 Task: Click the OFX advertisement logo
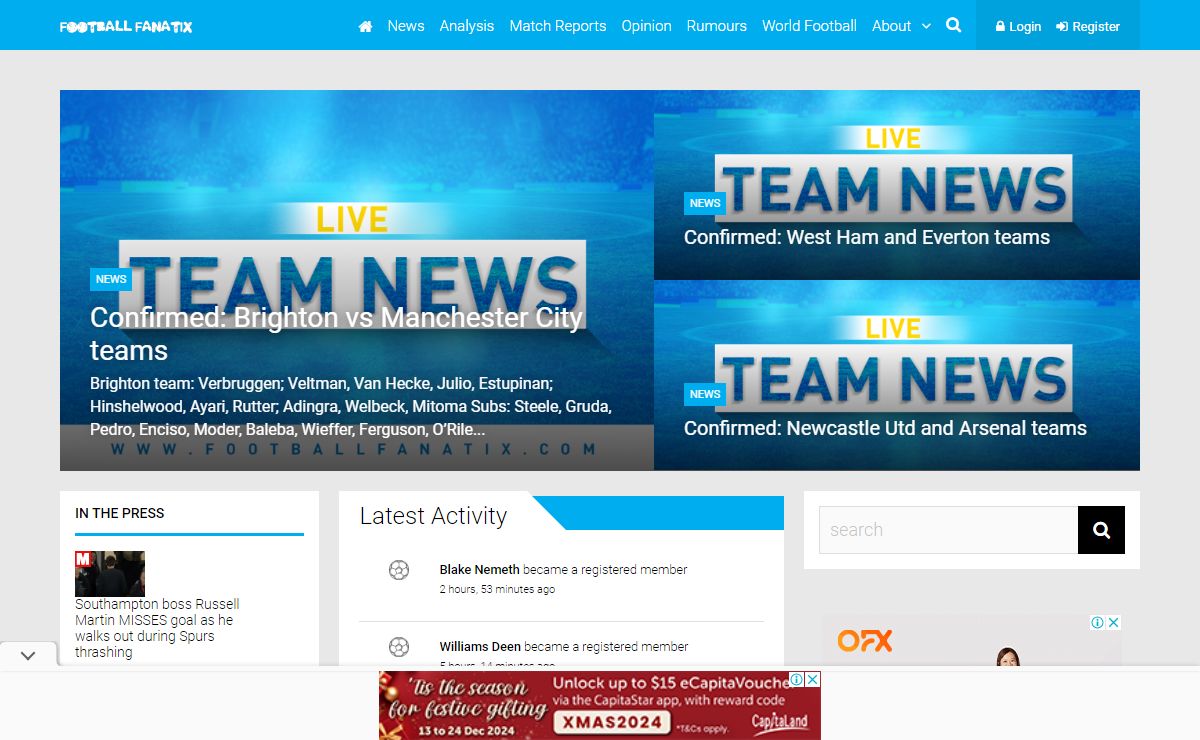(x=865, y=641)
